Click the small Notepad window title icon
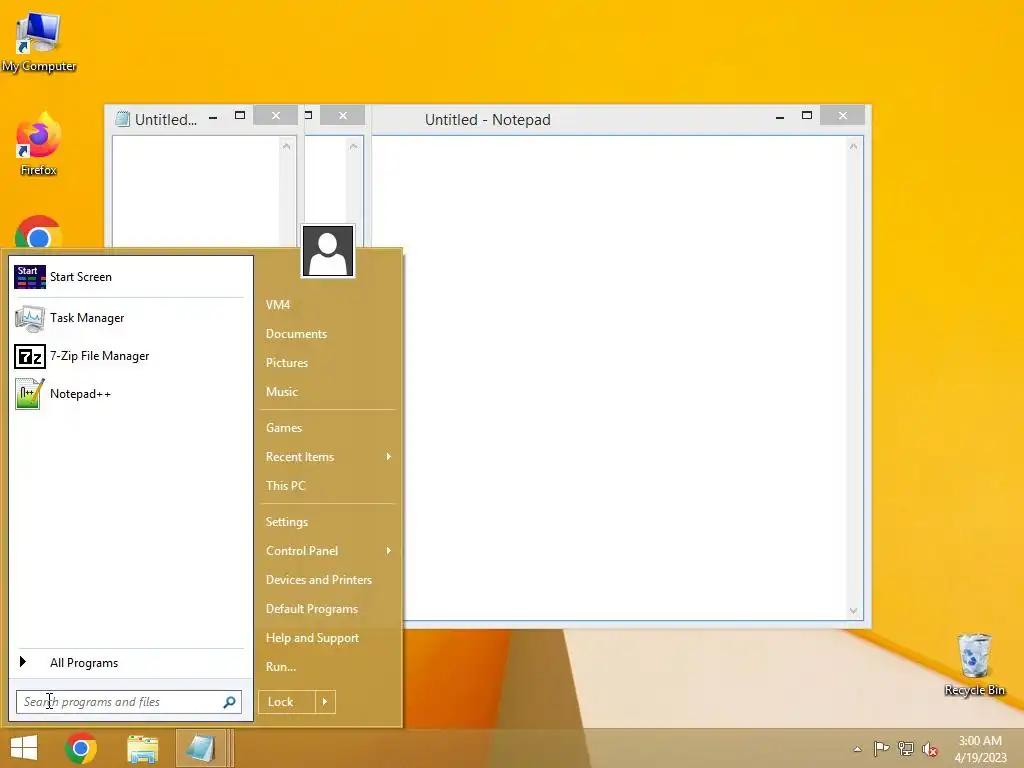 (122, 119)
